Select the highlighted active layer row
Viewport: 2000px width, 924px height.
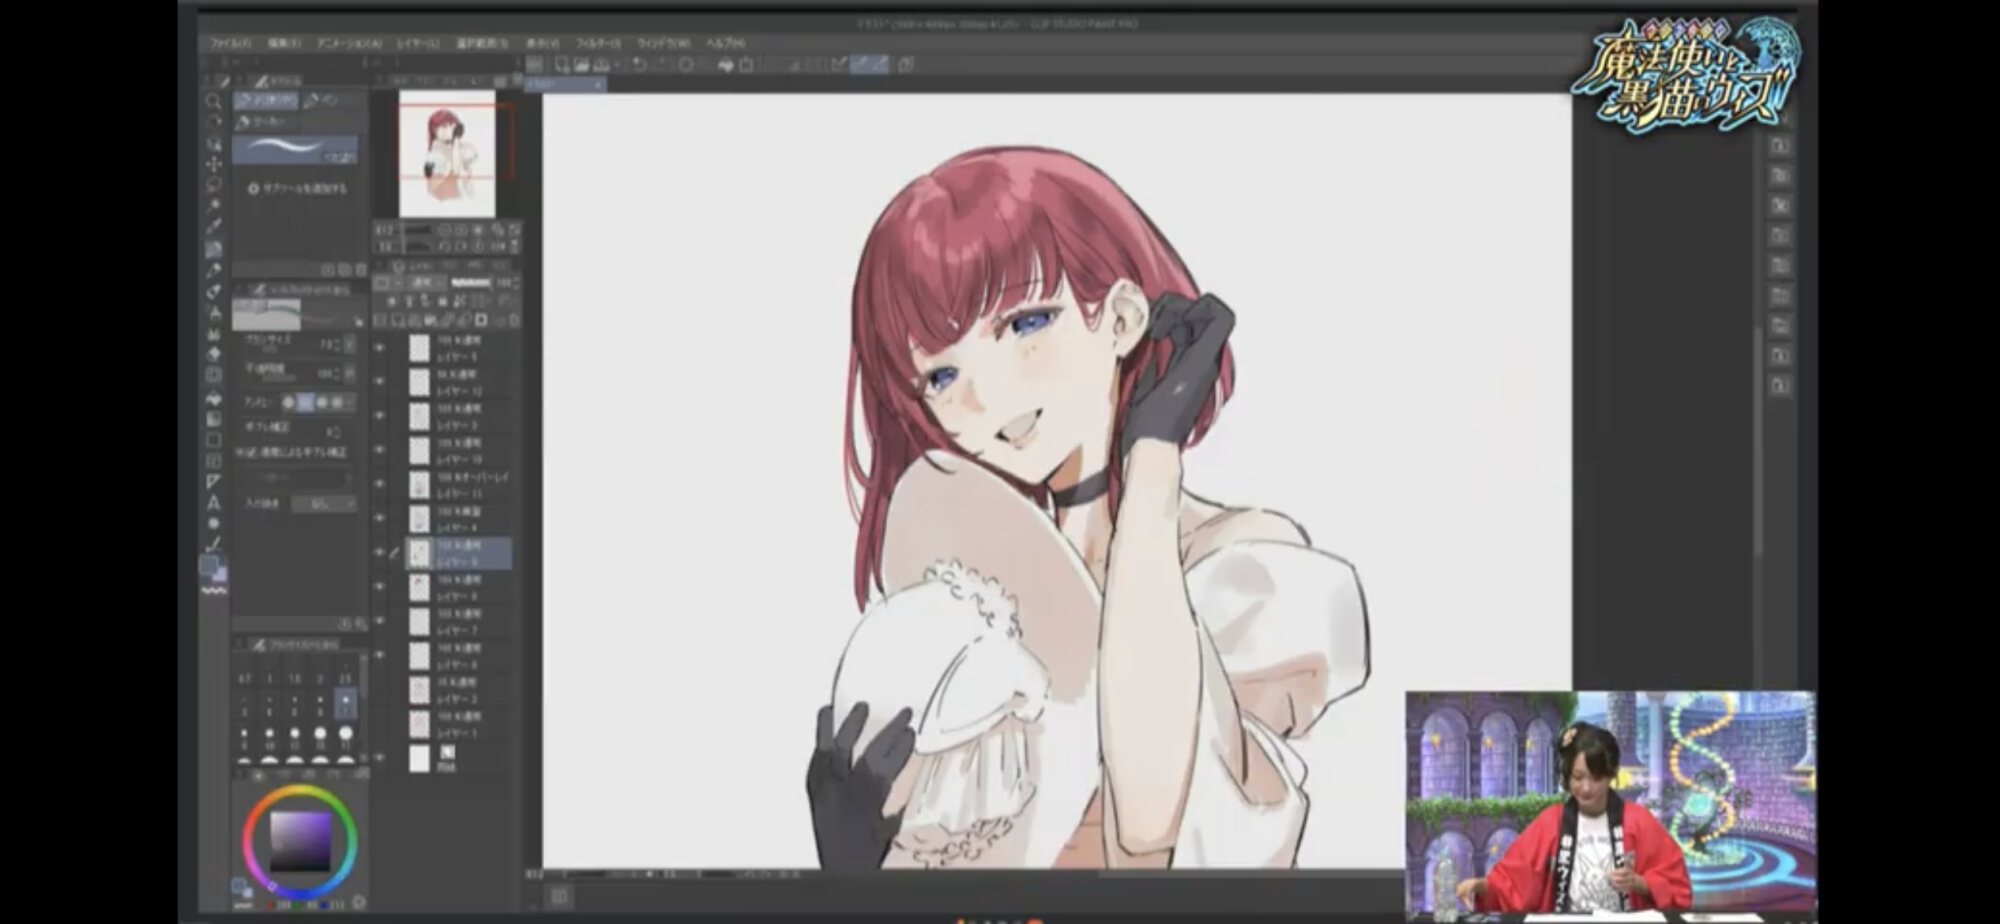[x=459, y=553]
